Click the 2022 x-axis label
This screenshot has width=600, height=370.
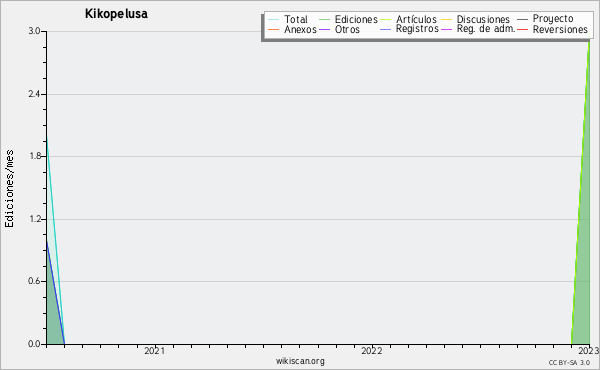coord(372,351)
